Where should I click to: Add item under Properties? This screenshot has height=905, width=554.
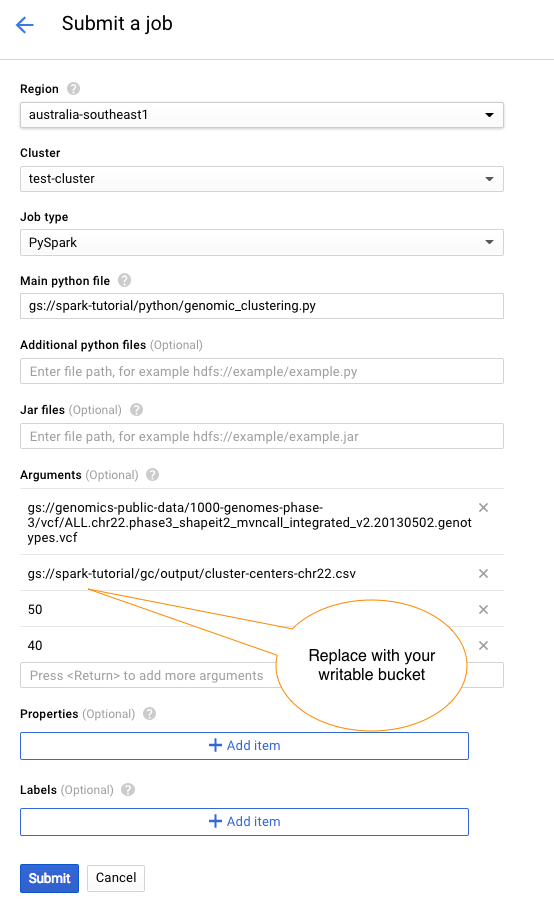tap(244, 746)
